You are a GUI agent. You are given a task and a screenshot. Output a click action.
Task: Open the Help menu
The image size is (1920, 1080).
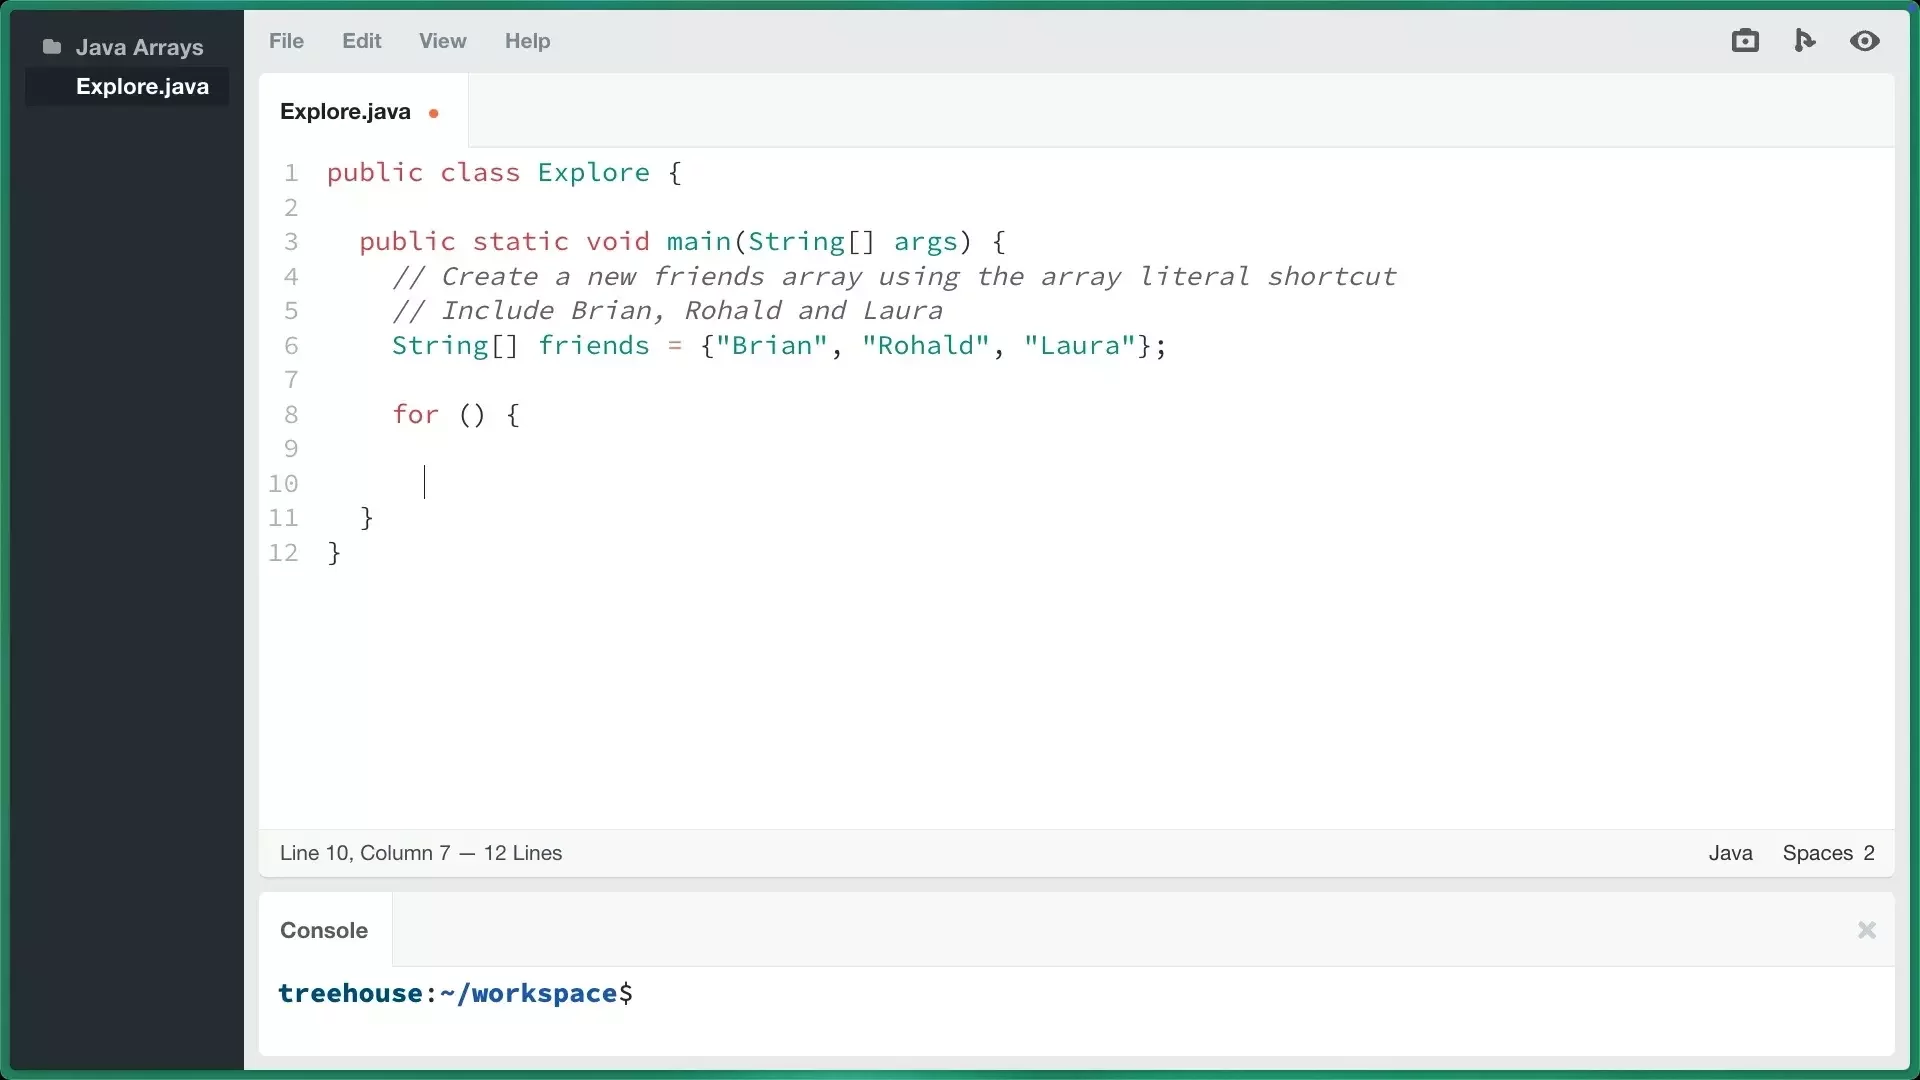[527, 41]
